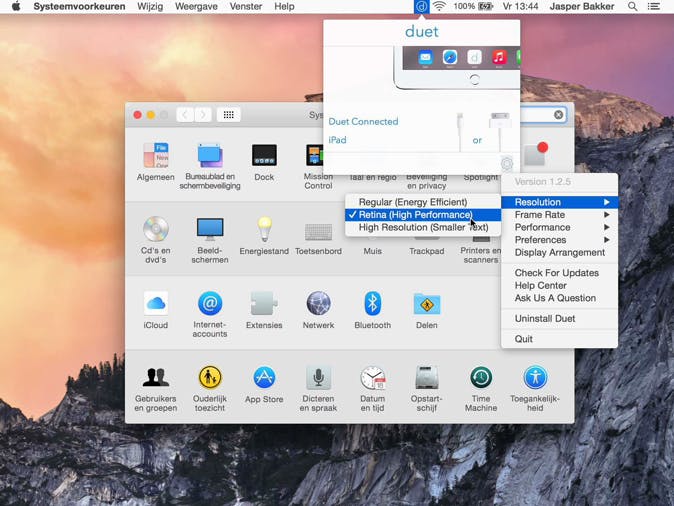
Task: Open Bureaublad en schermbeveiliging pane
Action: [210, 166]
